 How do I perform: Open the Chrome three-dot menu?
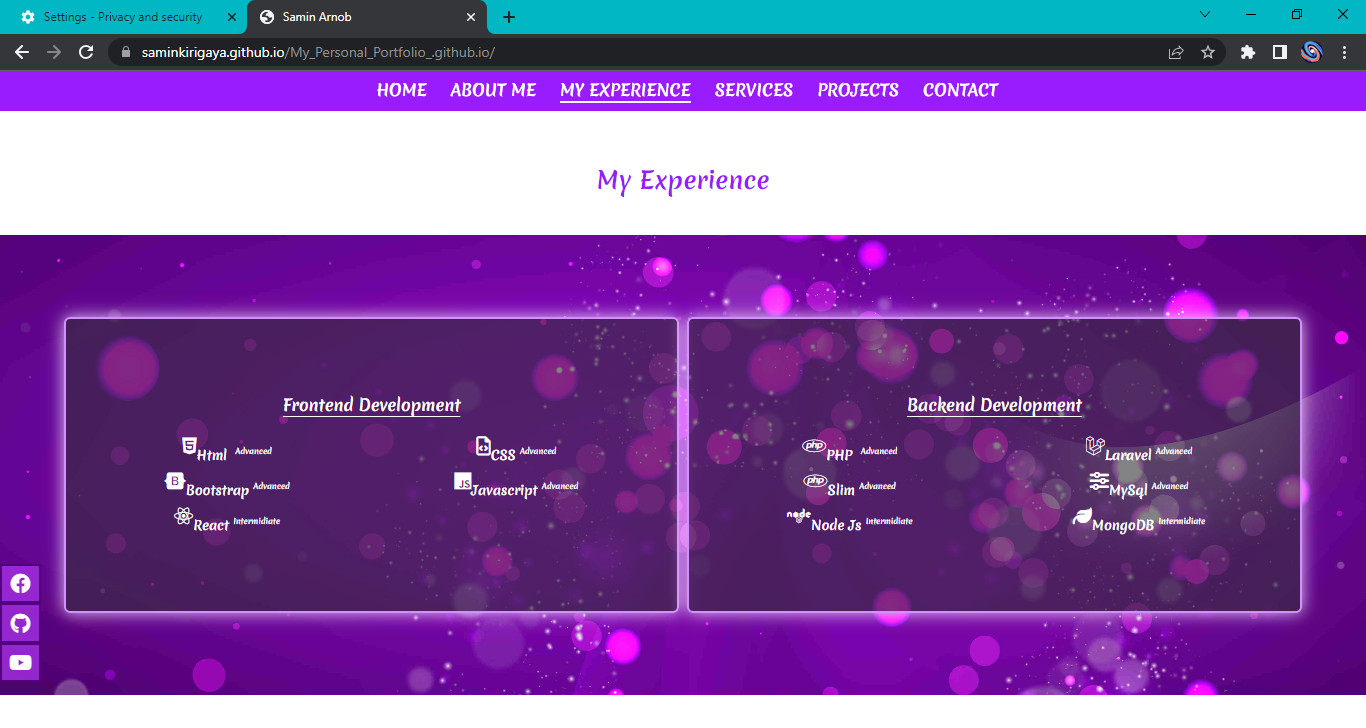(x=1345, y=52)
